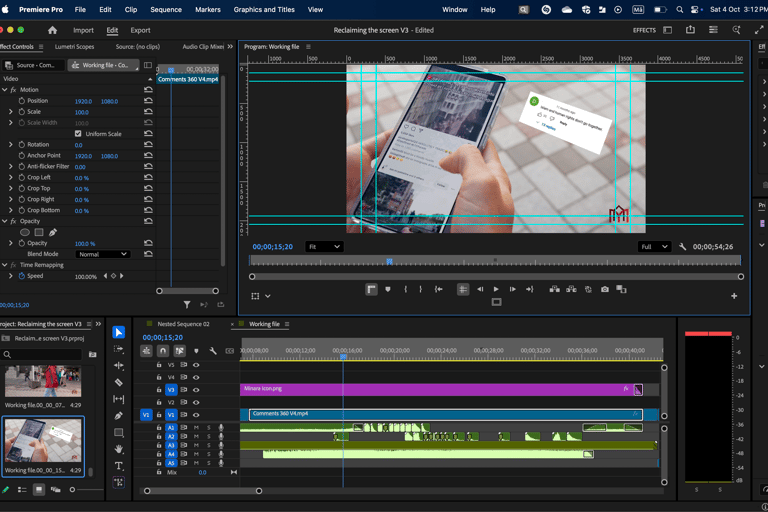The height and width of the screenshot is (512, 768).
Task: Click the Import workspace button
Action: coord(83,30)
